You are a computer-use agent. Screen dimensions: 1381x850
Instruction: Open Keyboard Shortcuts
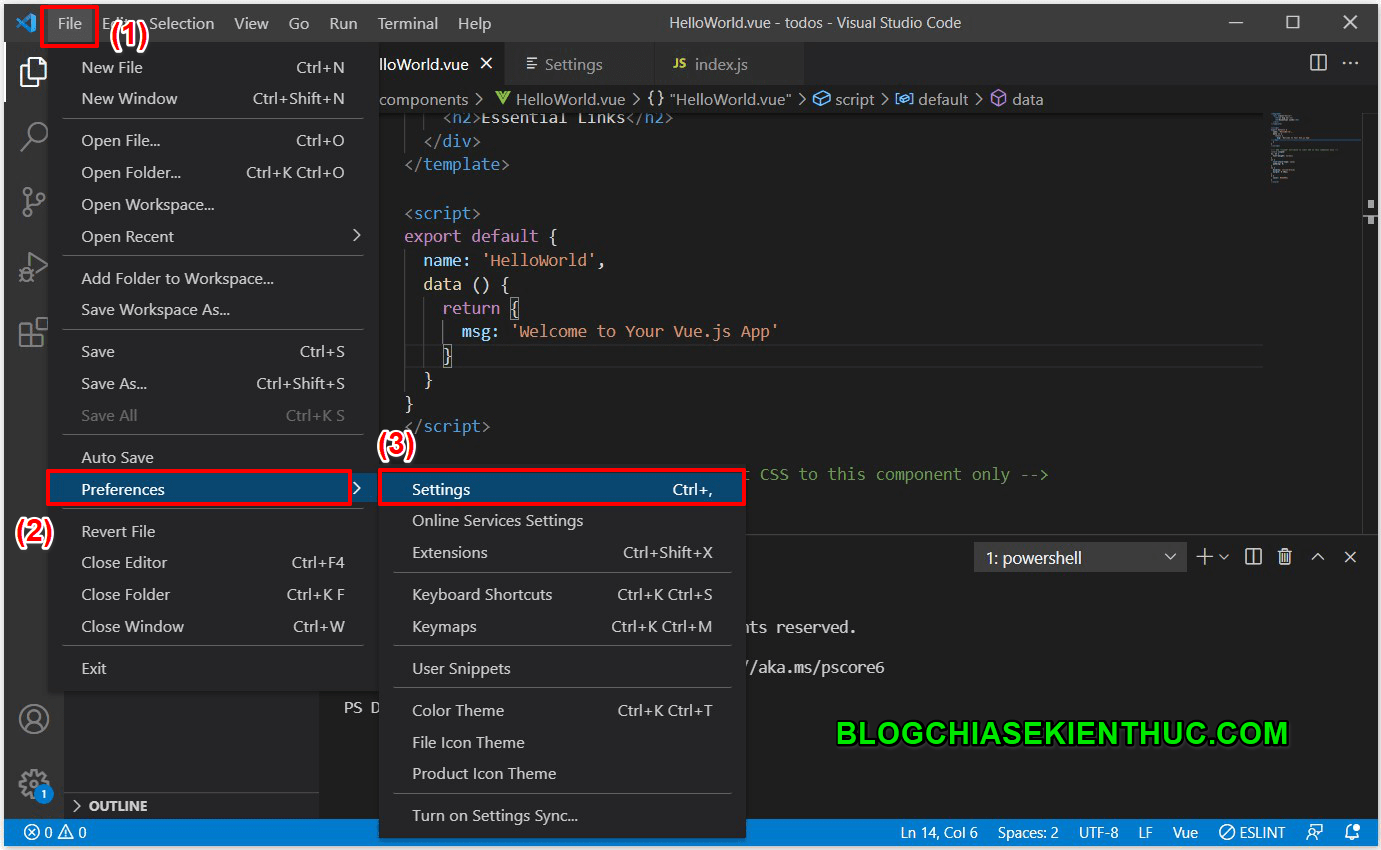point(562,594)
